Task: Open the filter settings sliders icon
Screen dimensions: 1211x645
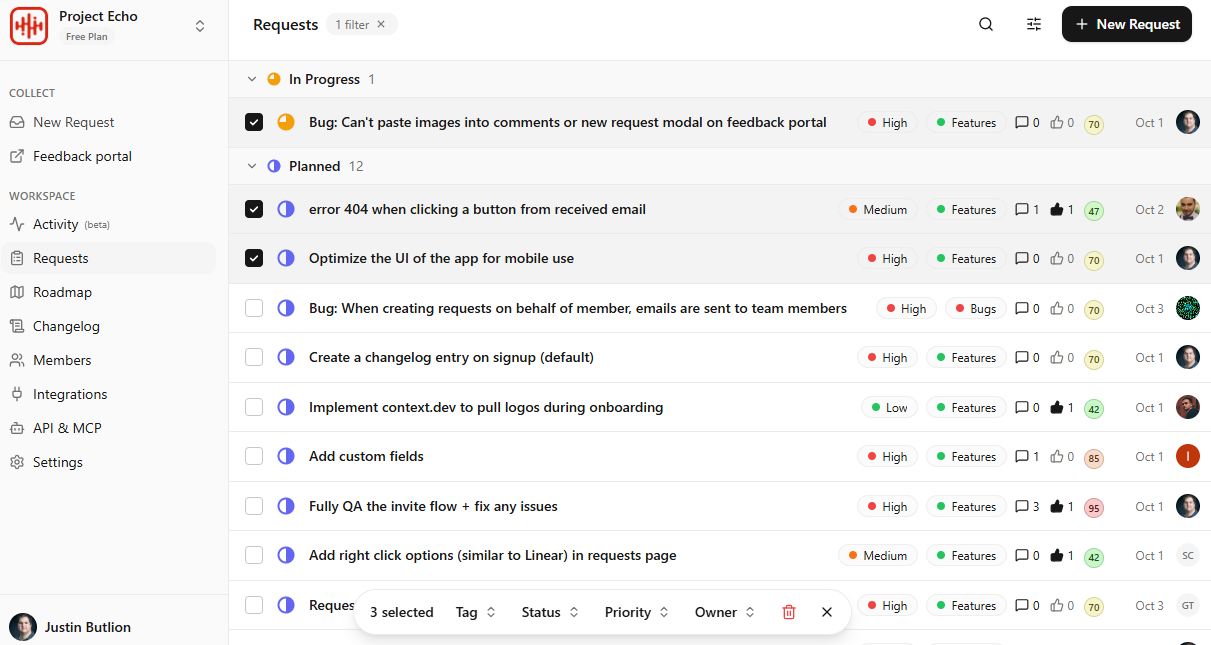Action: click(x=1034, y=24)
